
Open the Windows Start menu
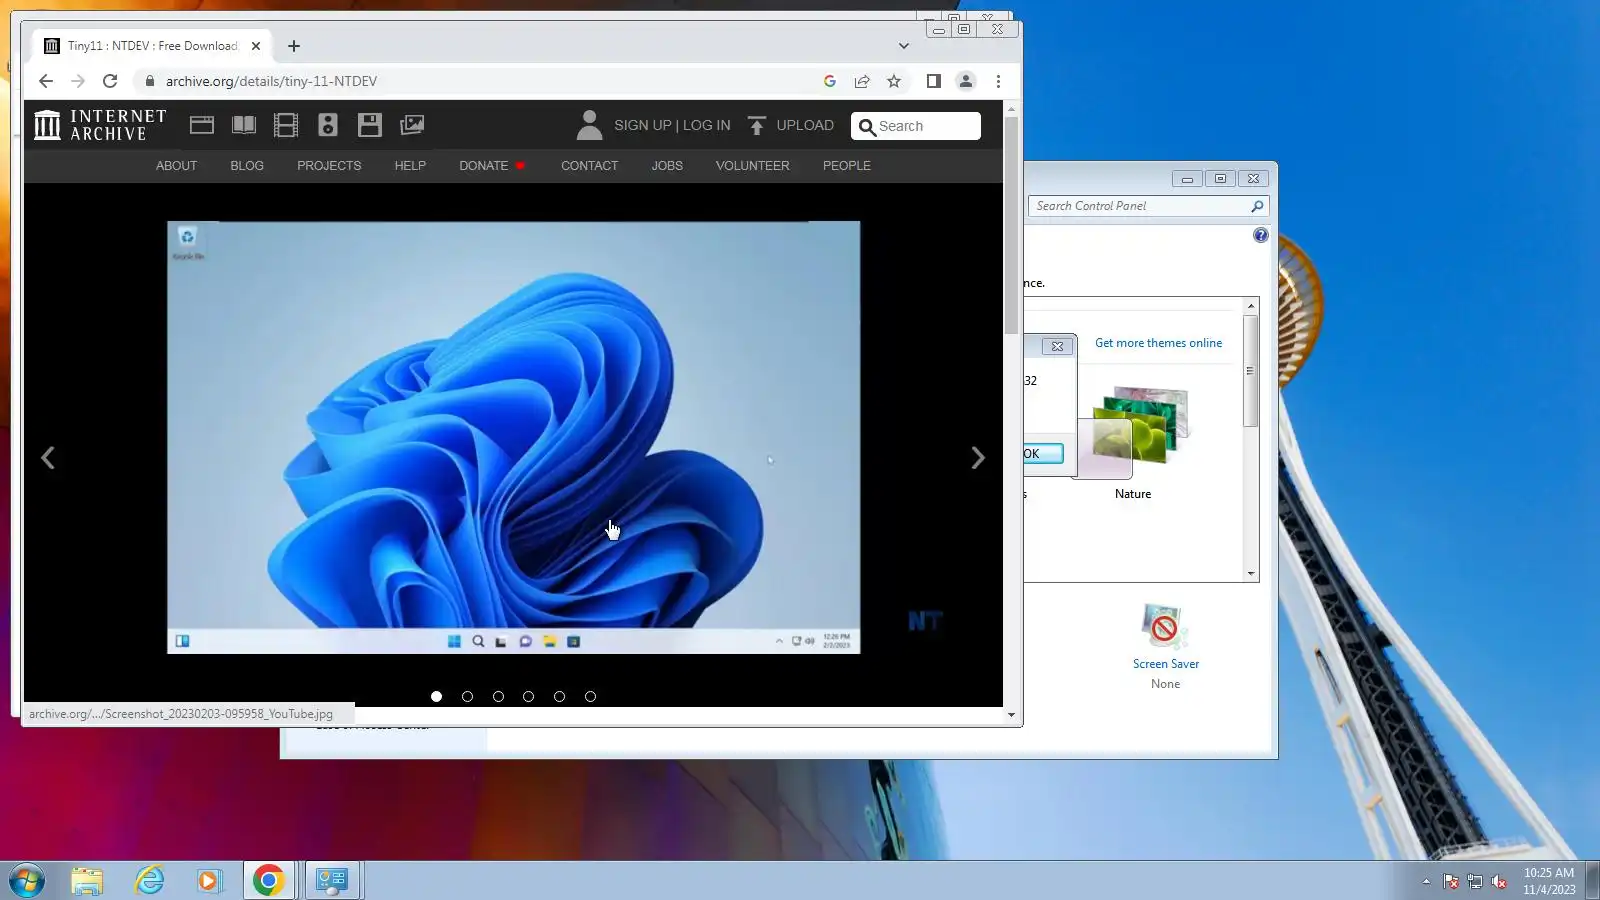[27, 881]
